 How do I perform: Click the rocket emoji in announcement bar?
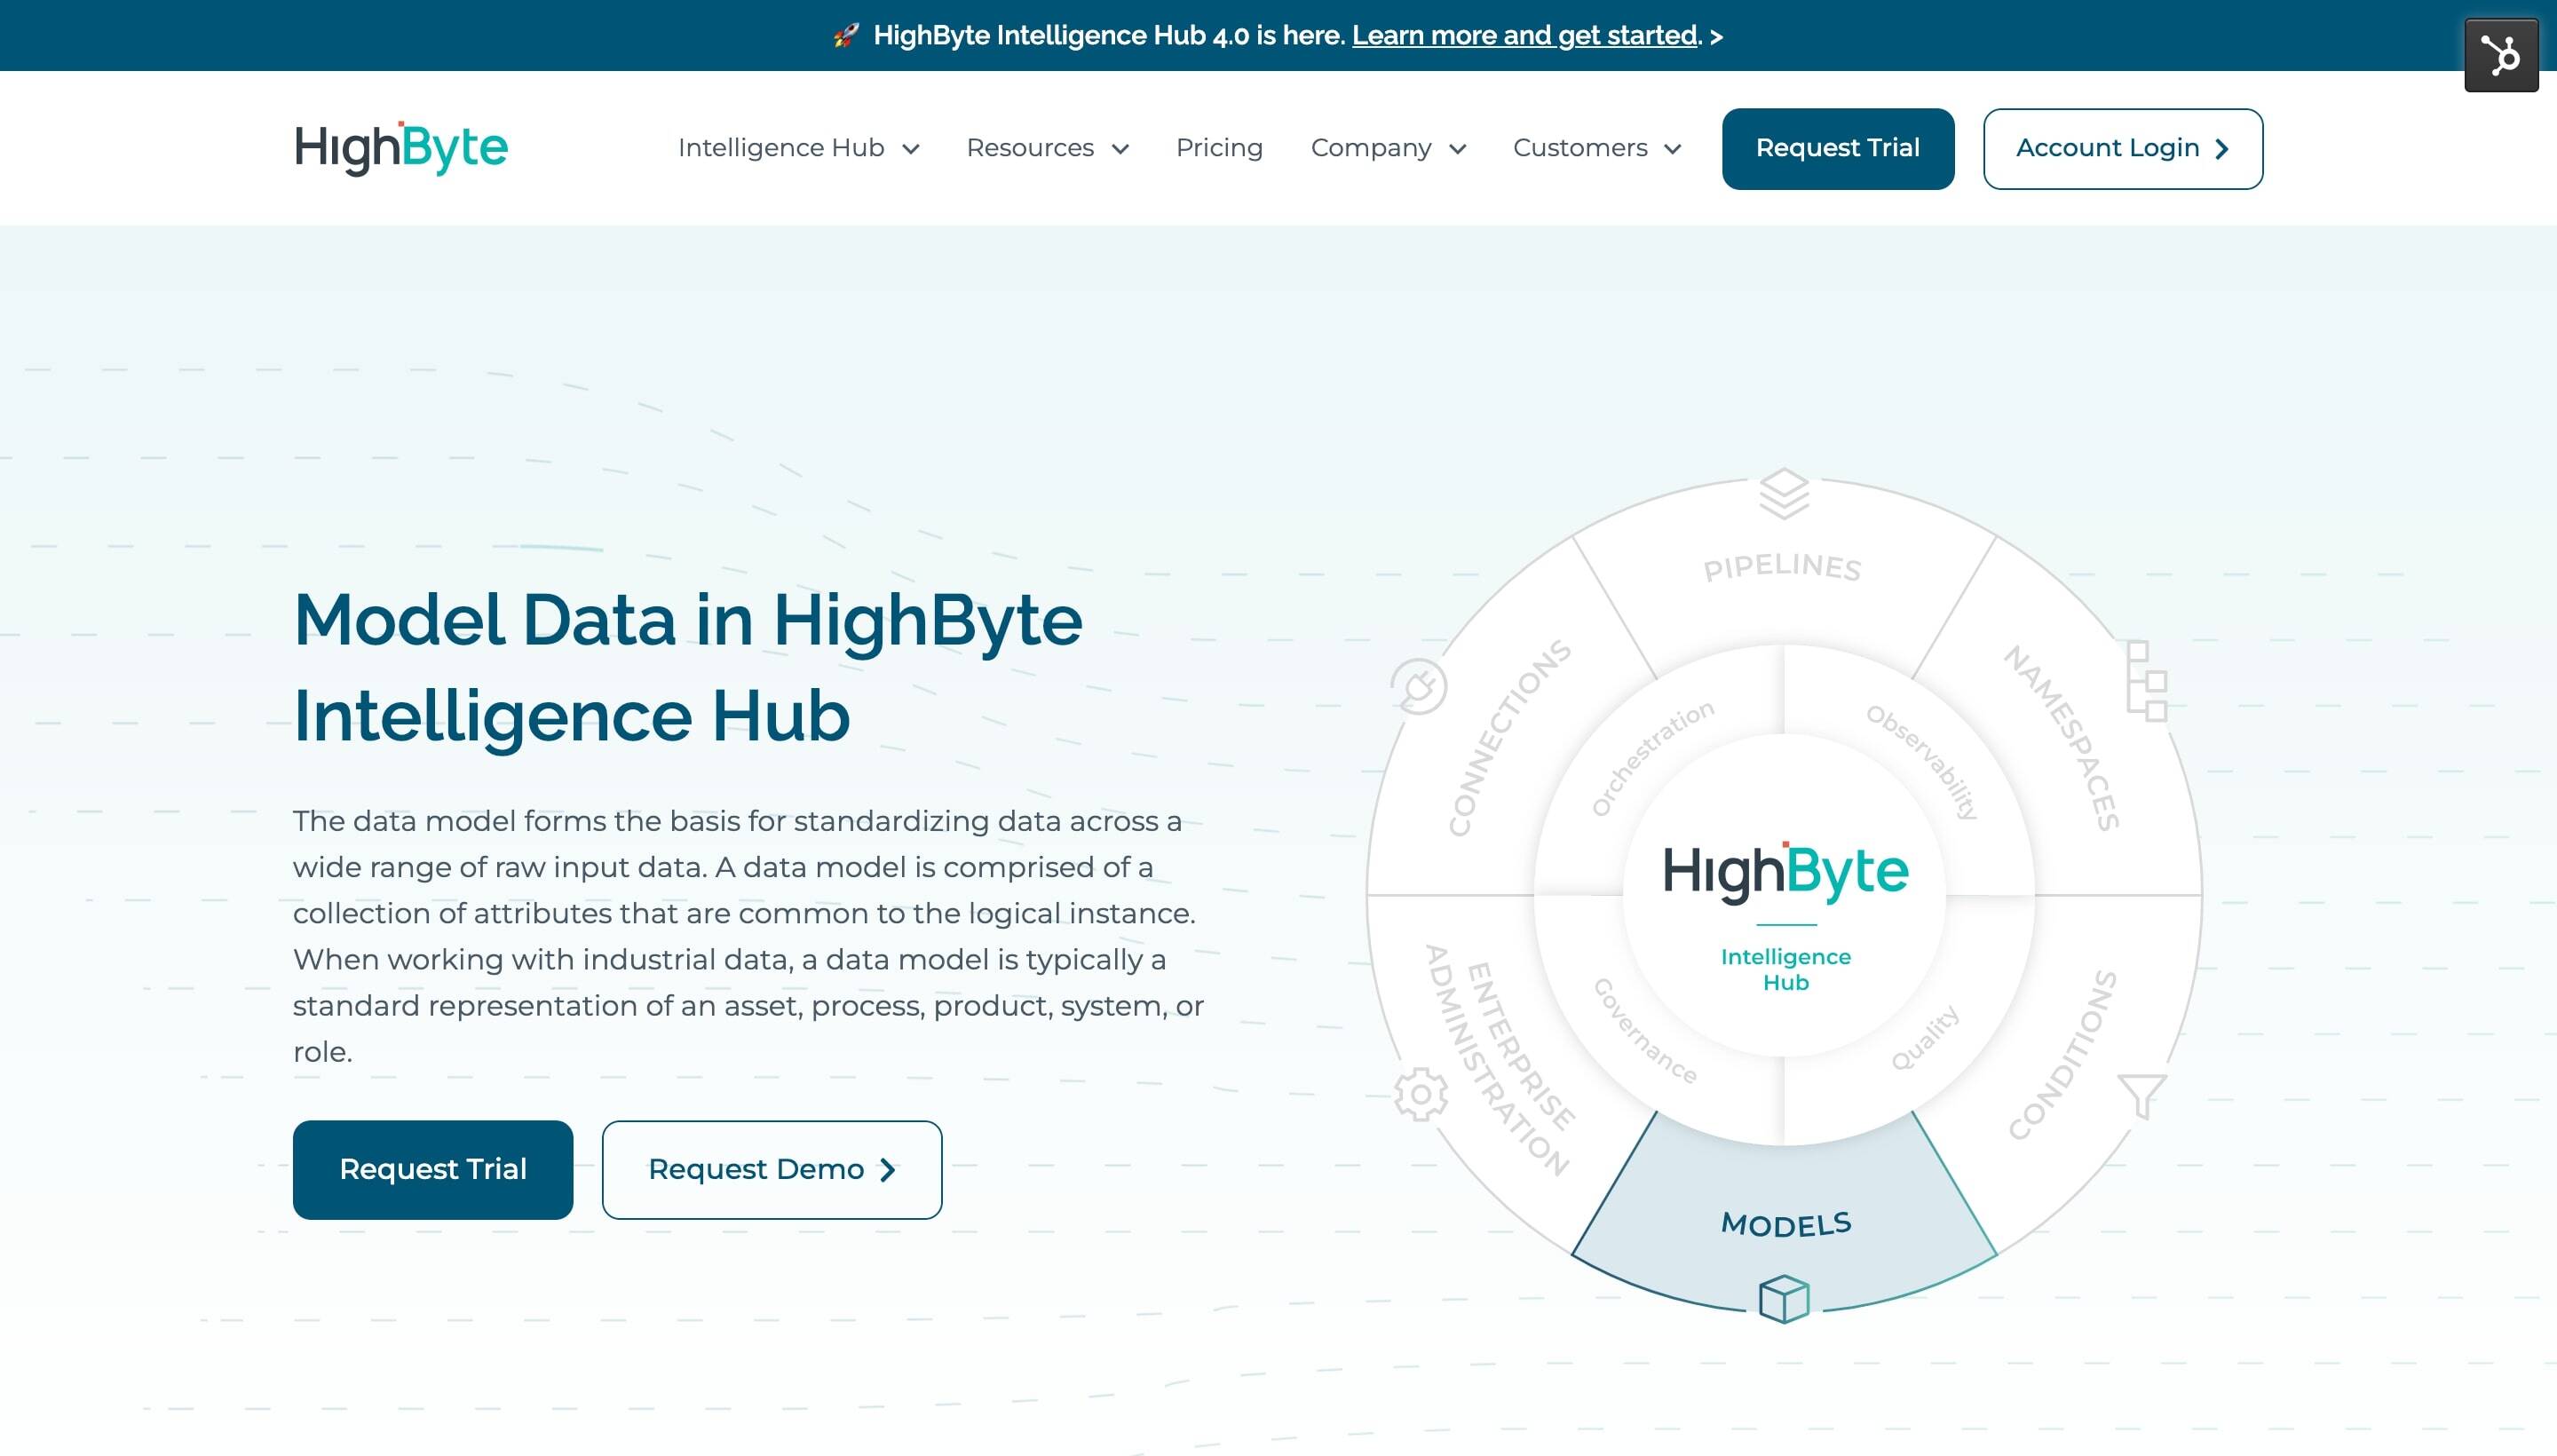coord(846,36)
